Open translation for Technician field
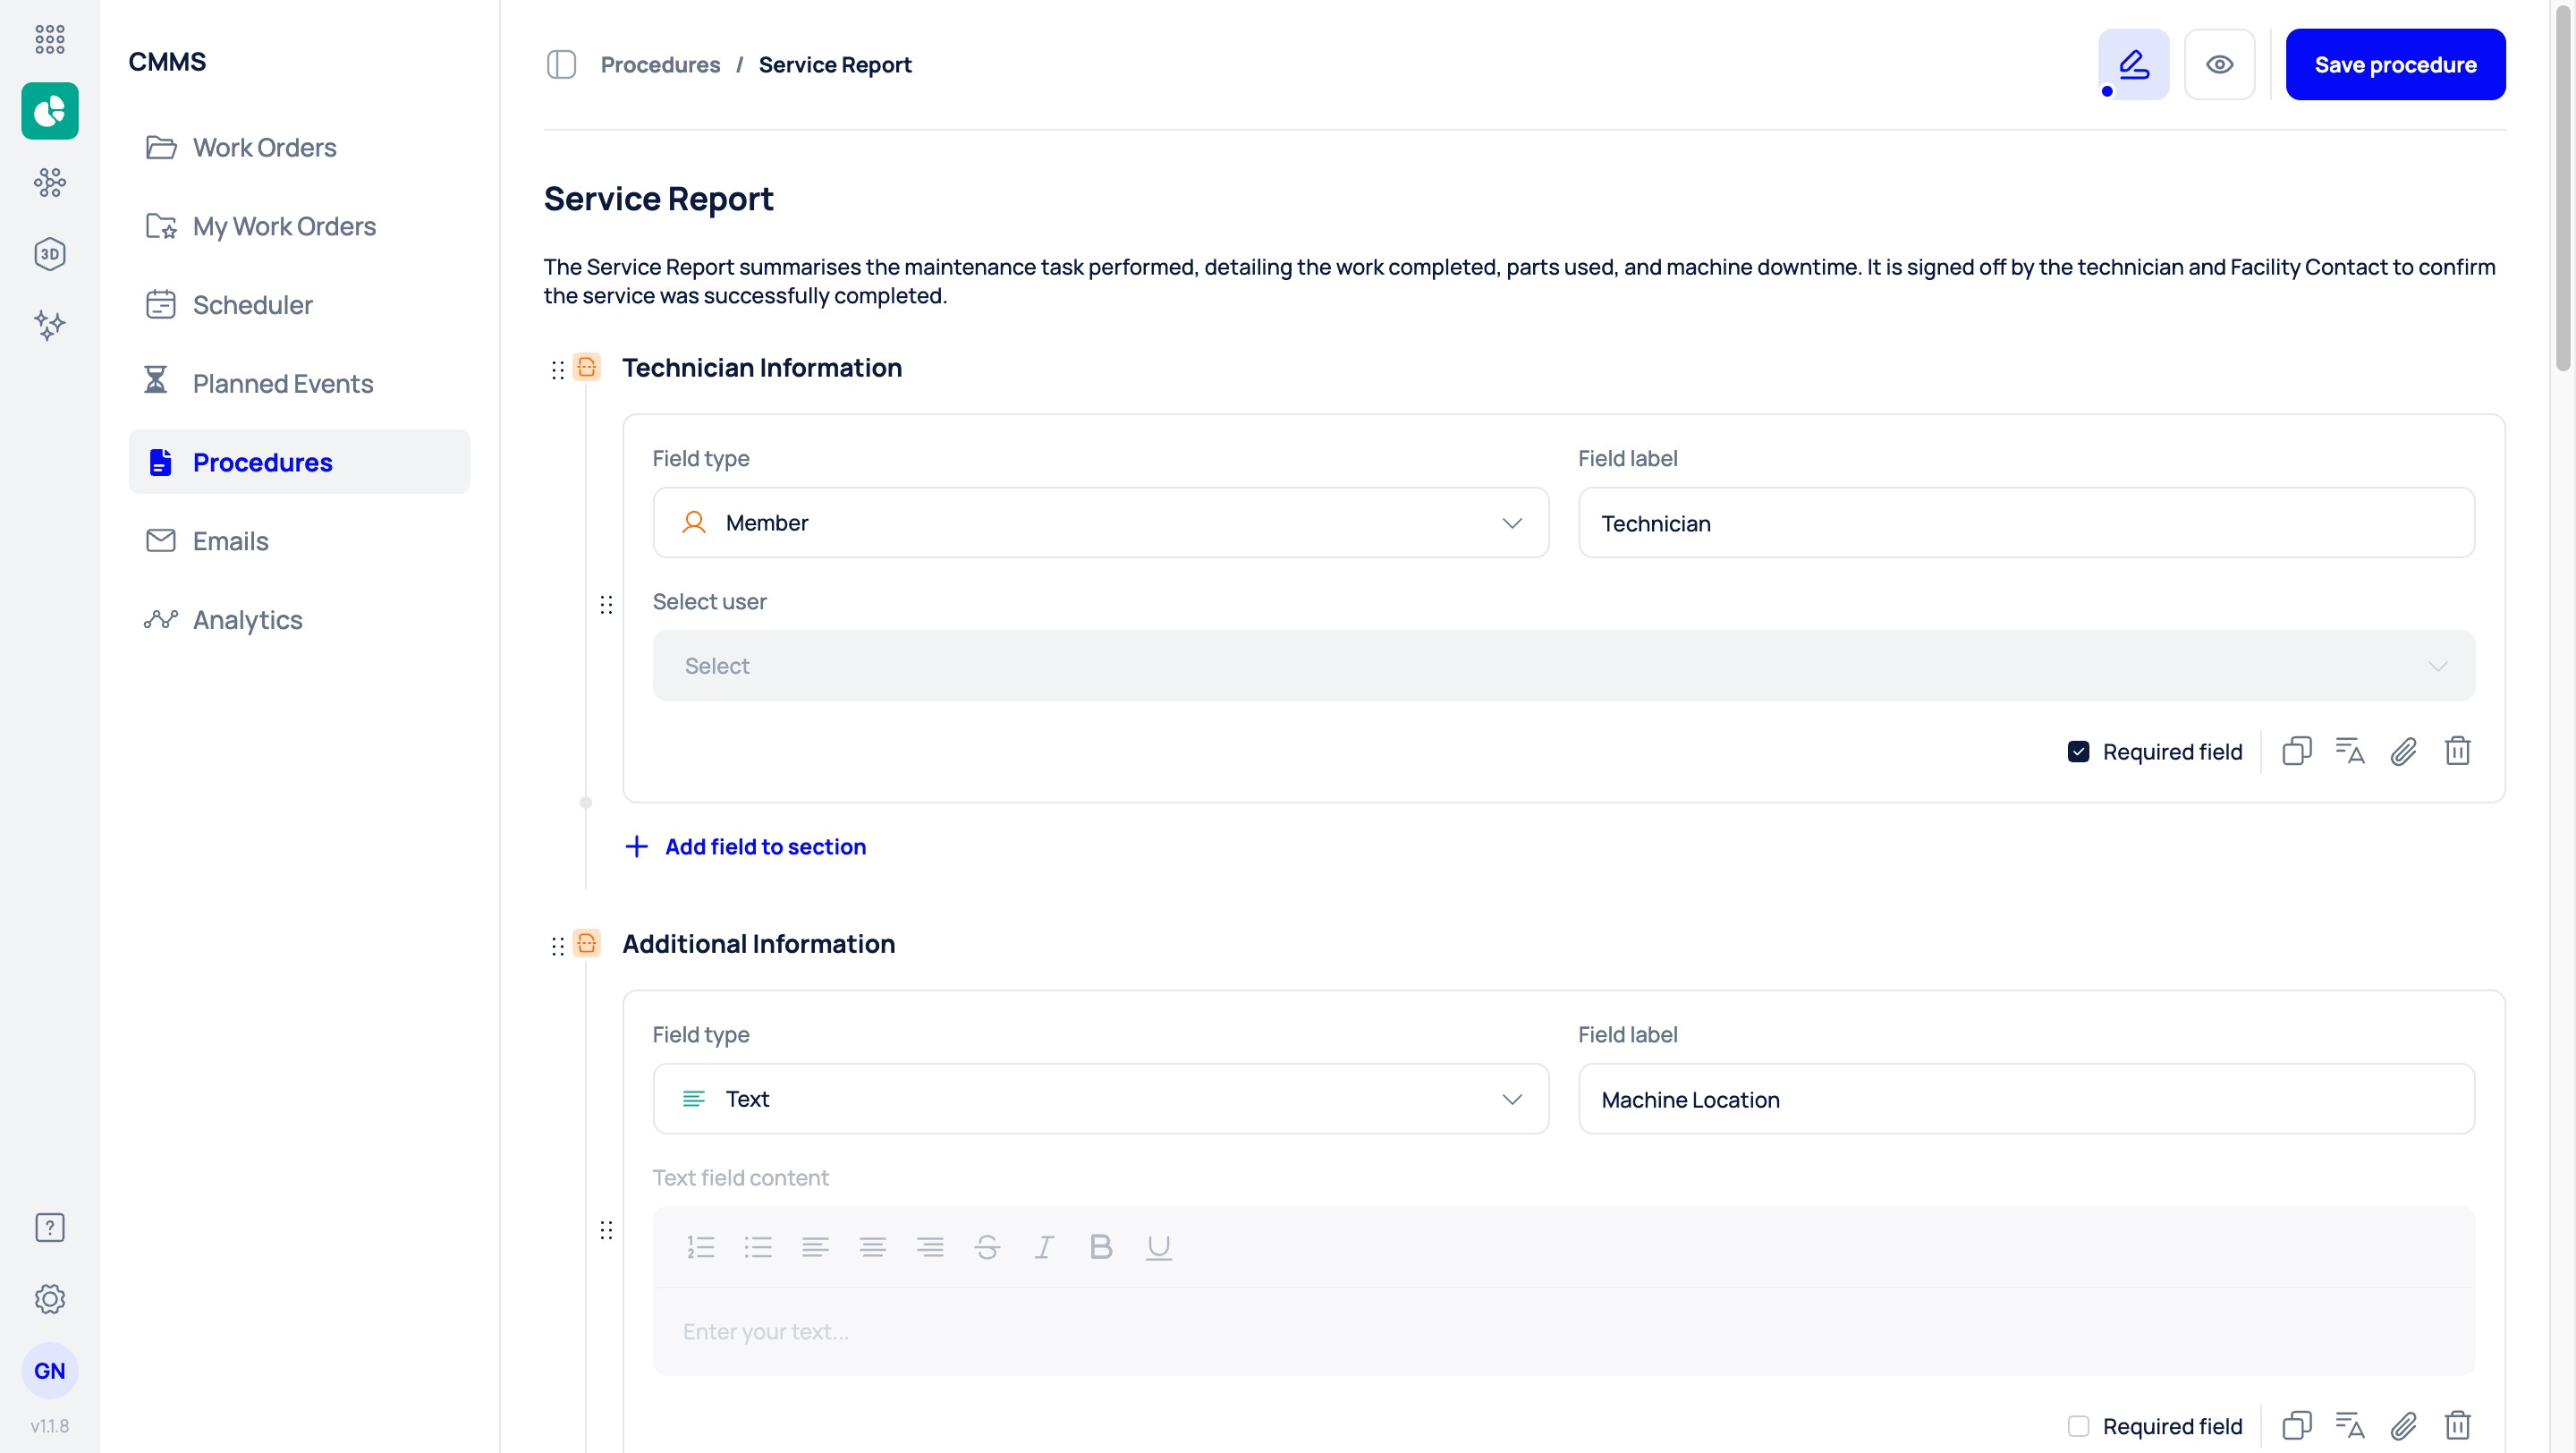This screenshot has height=1453, width=2576. (2349, 751)
